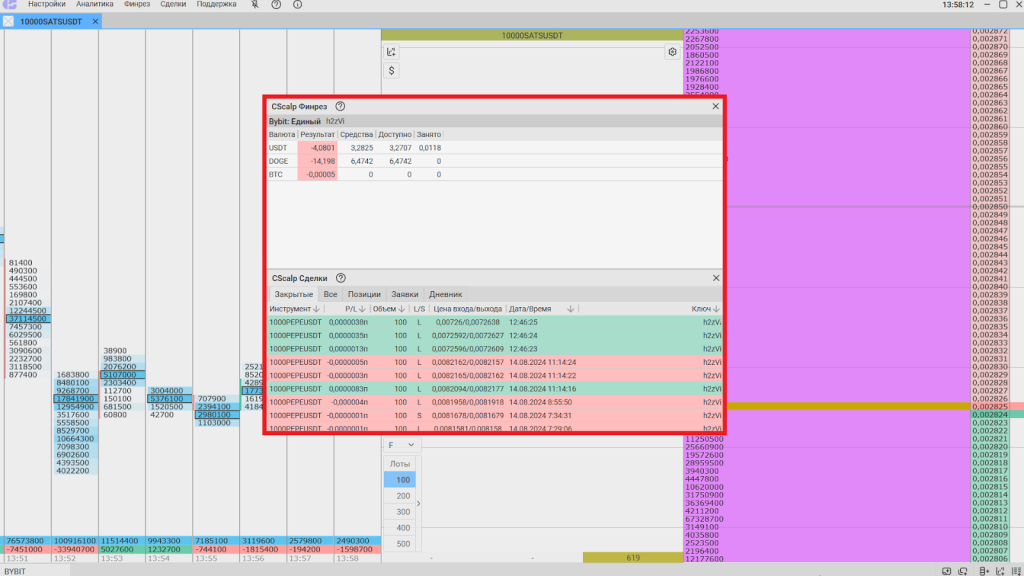Select the 500 lot size
The height and width of the screenshot is (576, 1024).
click(402, 544)
